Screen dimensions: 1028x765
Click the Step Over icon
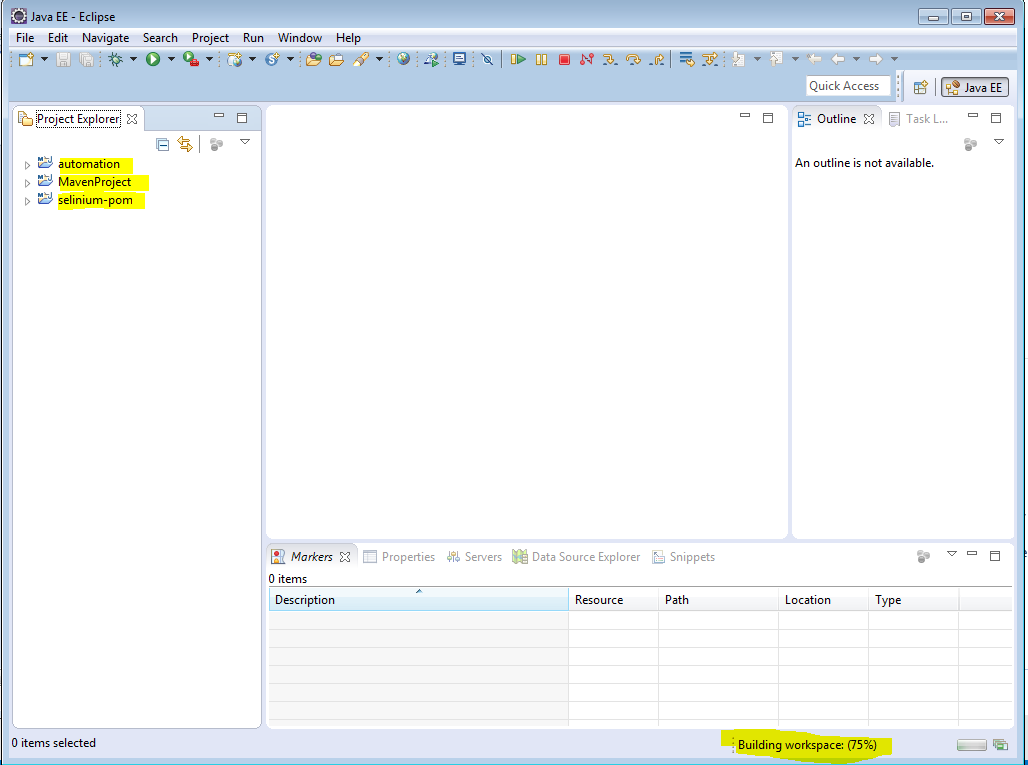point(633,60)
